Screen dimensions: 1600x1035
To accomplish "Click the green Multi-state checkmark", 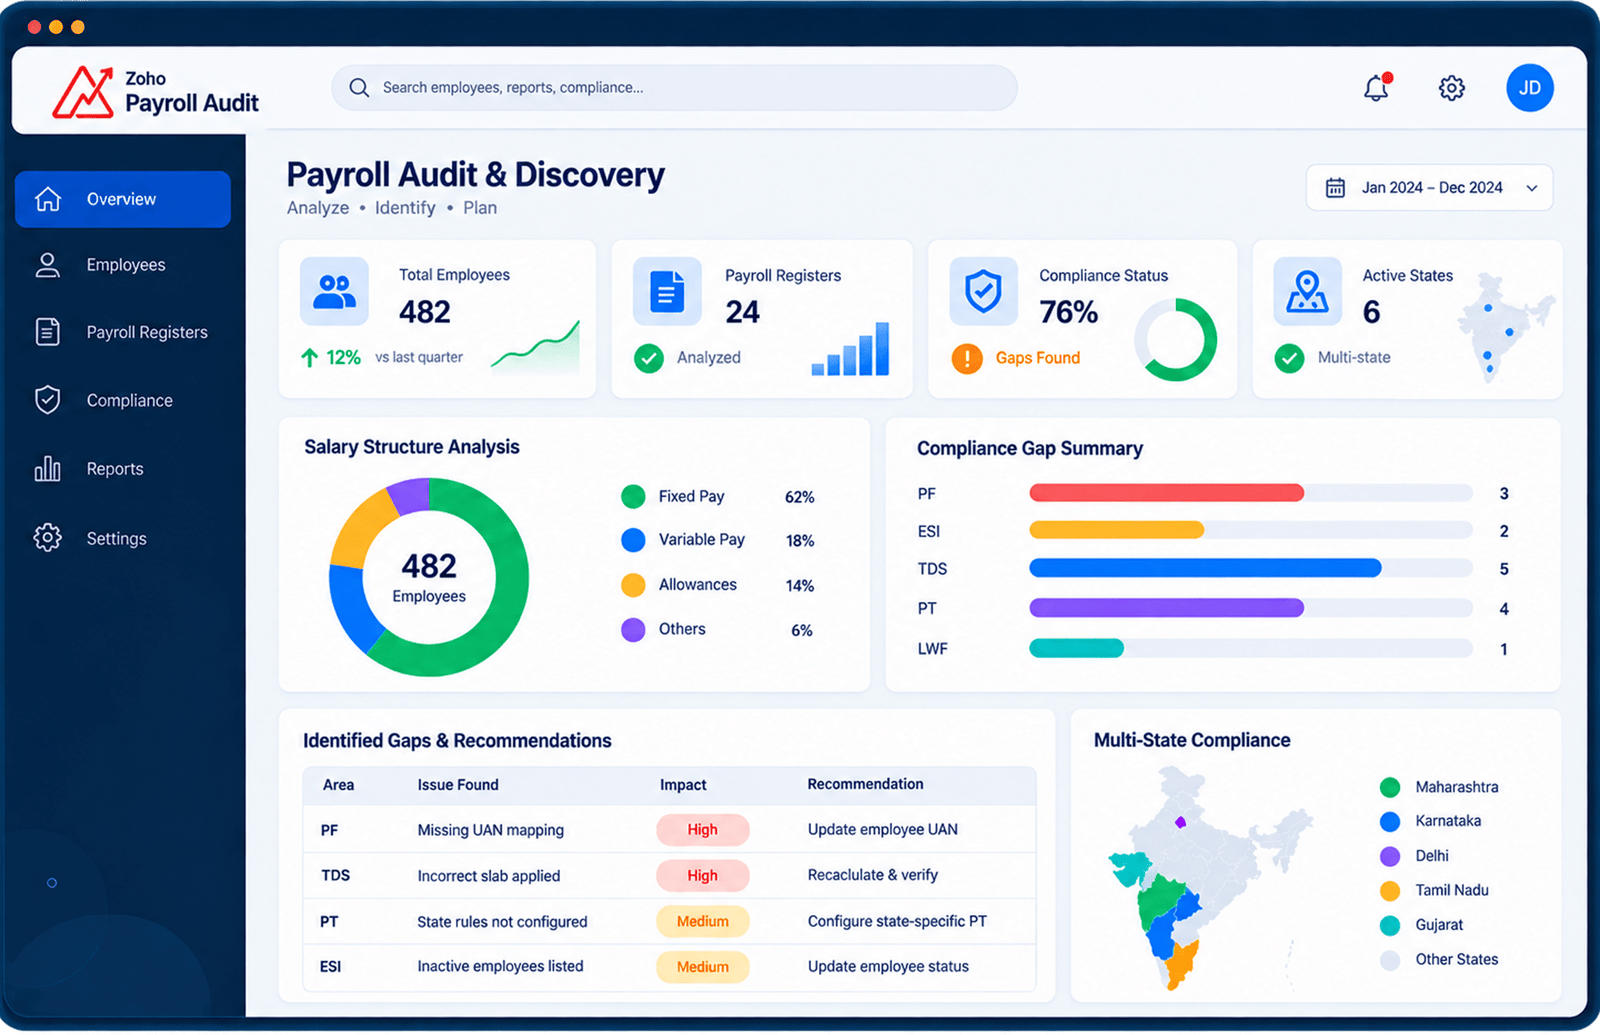I will click(1289, 358).
